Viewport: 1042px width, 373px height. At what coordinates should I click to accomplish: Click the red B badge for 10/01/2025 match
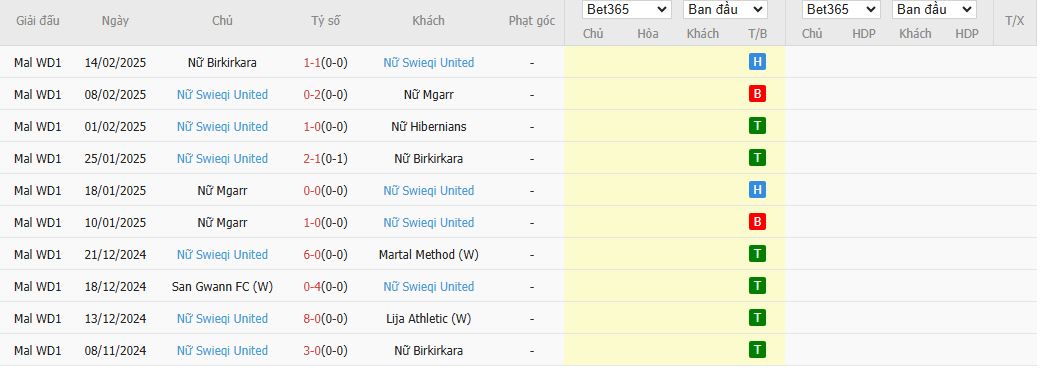point(757,222)
